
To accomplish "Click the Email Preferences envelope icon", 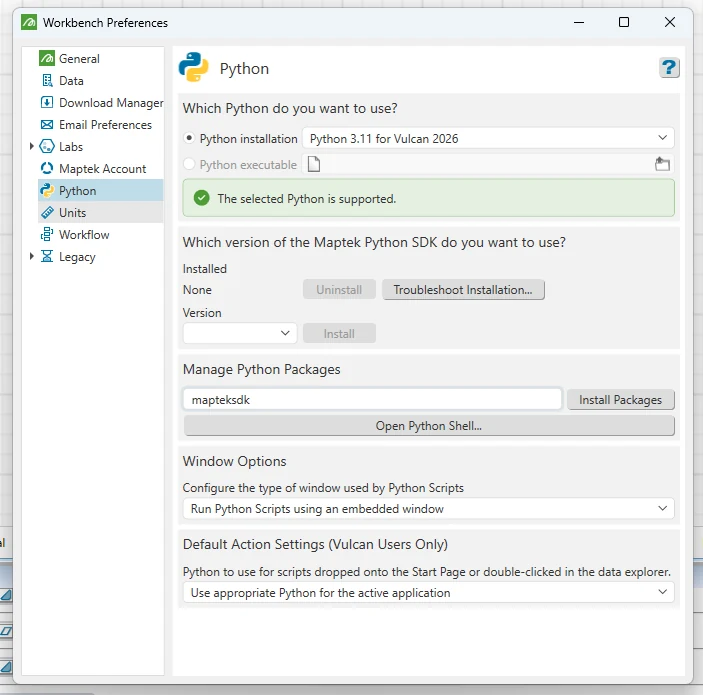I will tap(47, 124).
